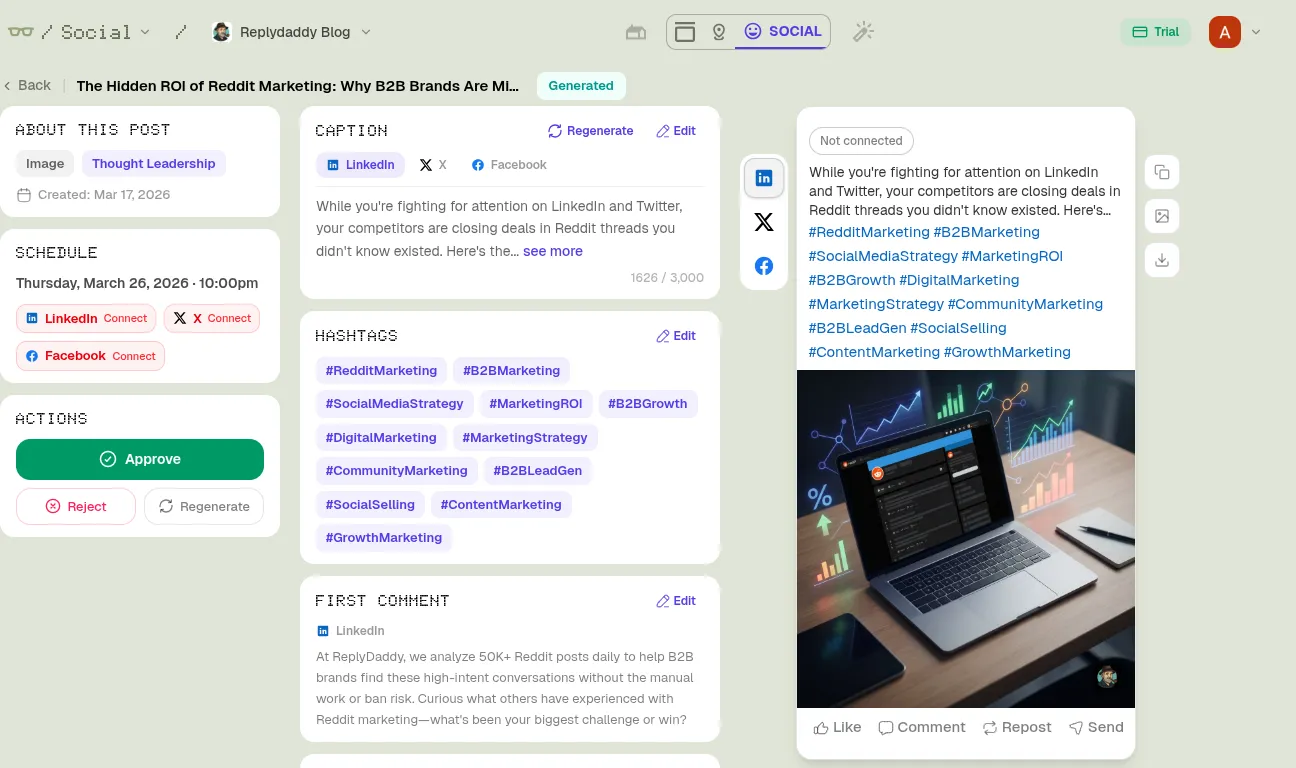Click the post preview image
Screen dimensions: 1296x768
click(965, 538)
